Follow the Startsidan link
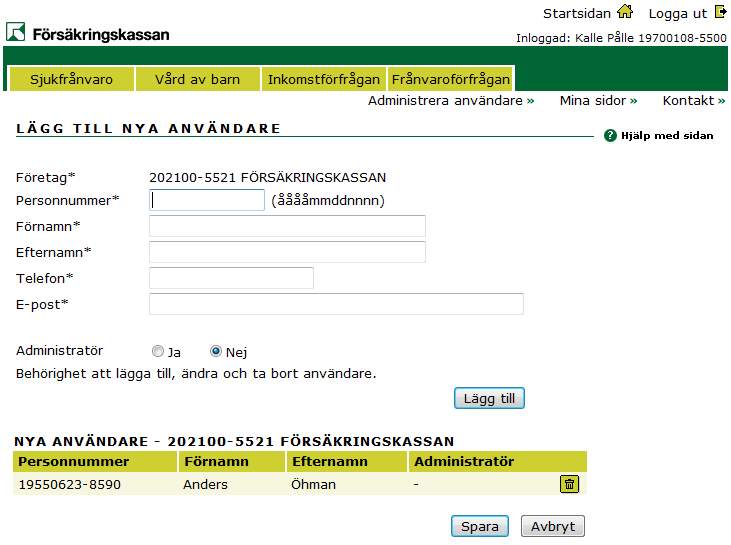Image resolution: width=731 pixels, height=545 pixels. 577,14
